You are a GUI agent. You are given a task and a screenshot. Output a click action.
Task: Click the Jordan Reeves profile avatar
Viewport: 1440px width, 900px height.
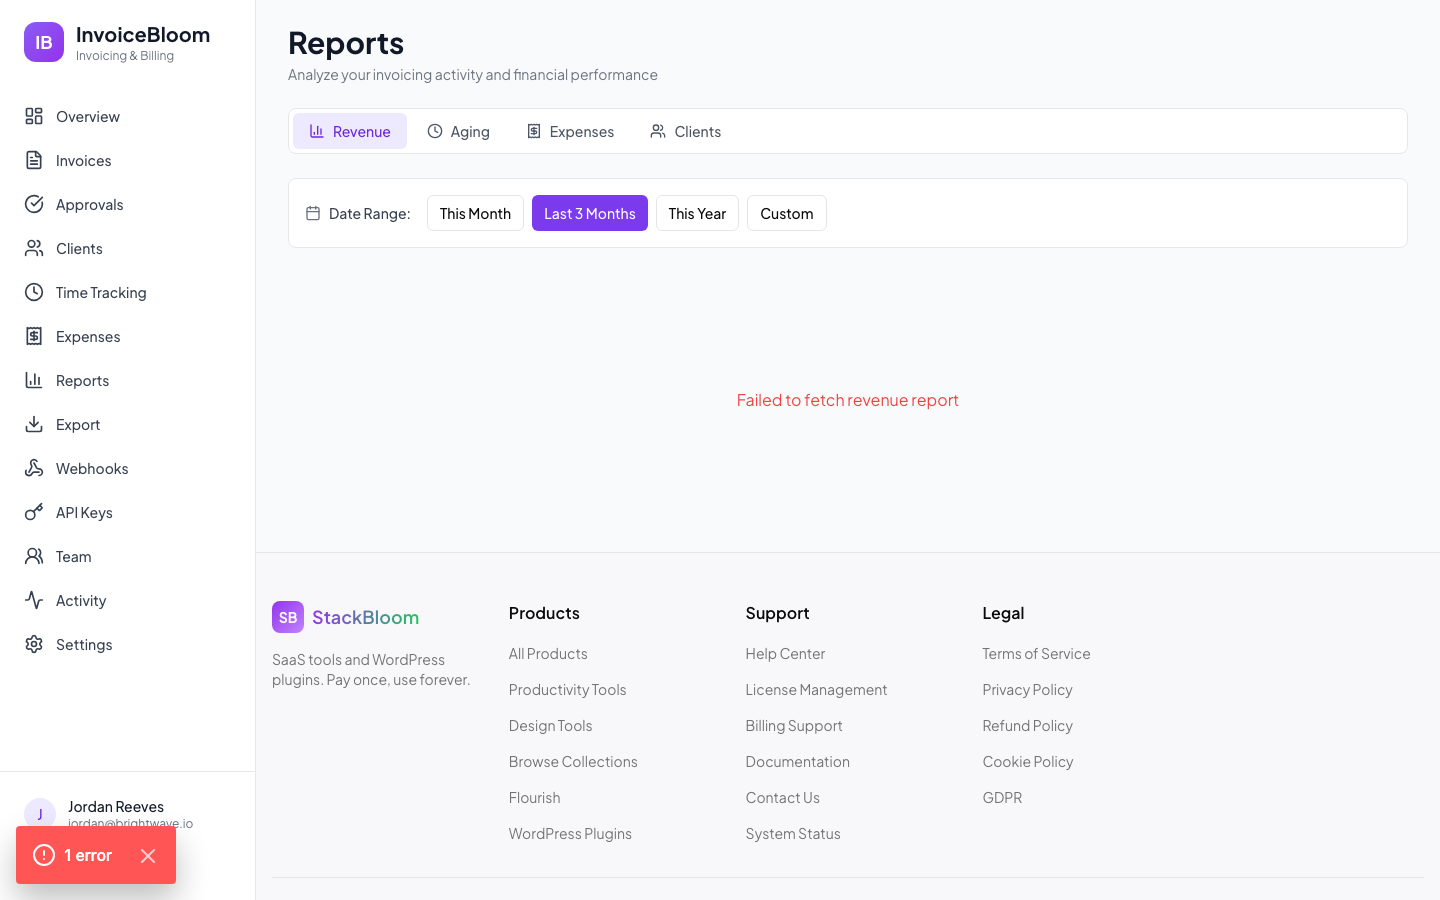tap(39, 813)
